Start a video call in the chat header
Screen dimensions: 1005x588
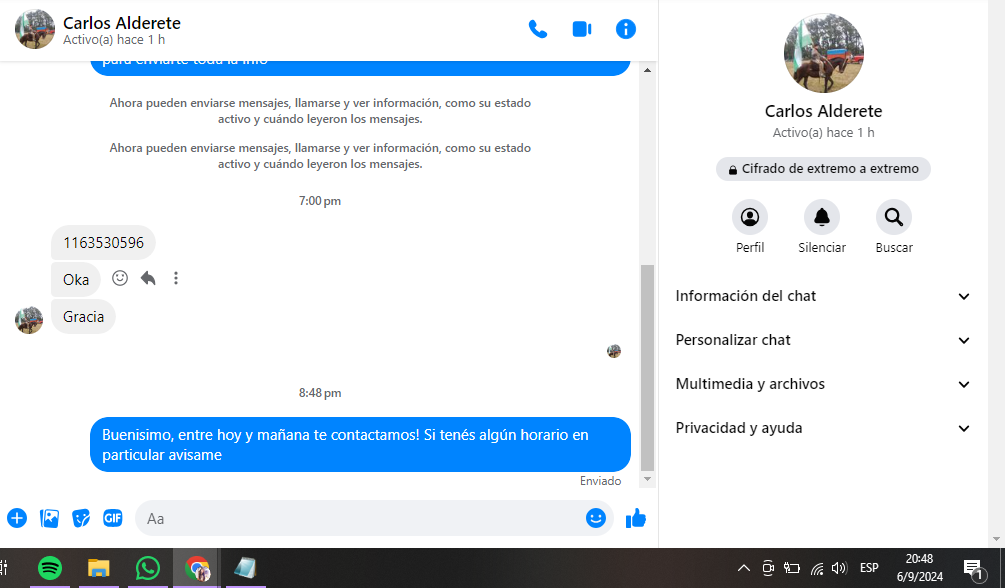click(582, 29)
